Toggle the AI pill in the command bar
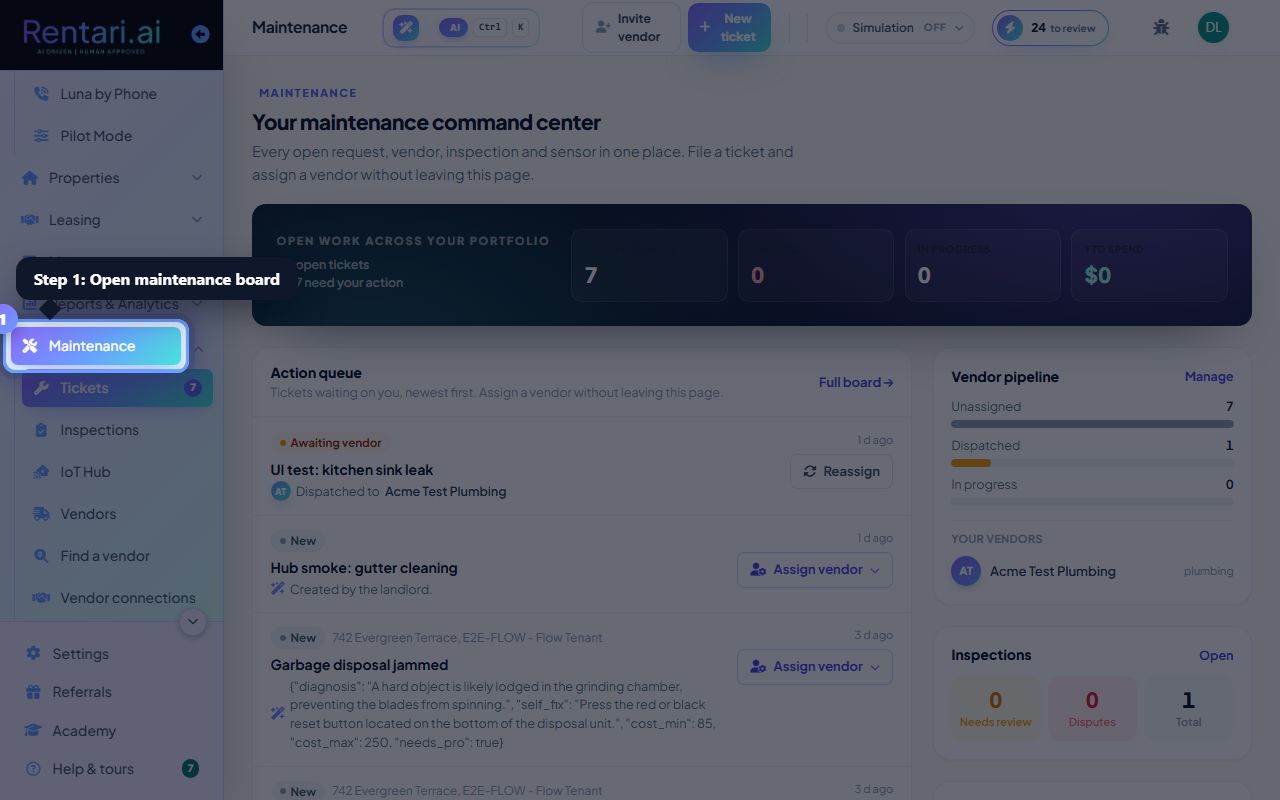Image resolution: width=1280 pixels, height=800 pixels. [453, 28]
